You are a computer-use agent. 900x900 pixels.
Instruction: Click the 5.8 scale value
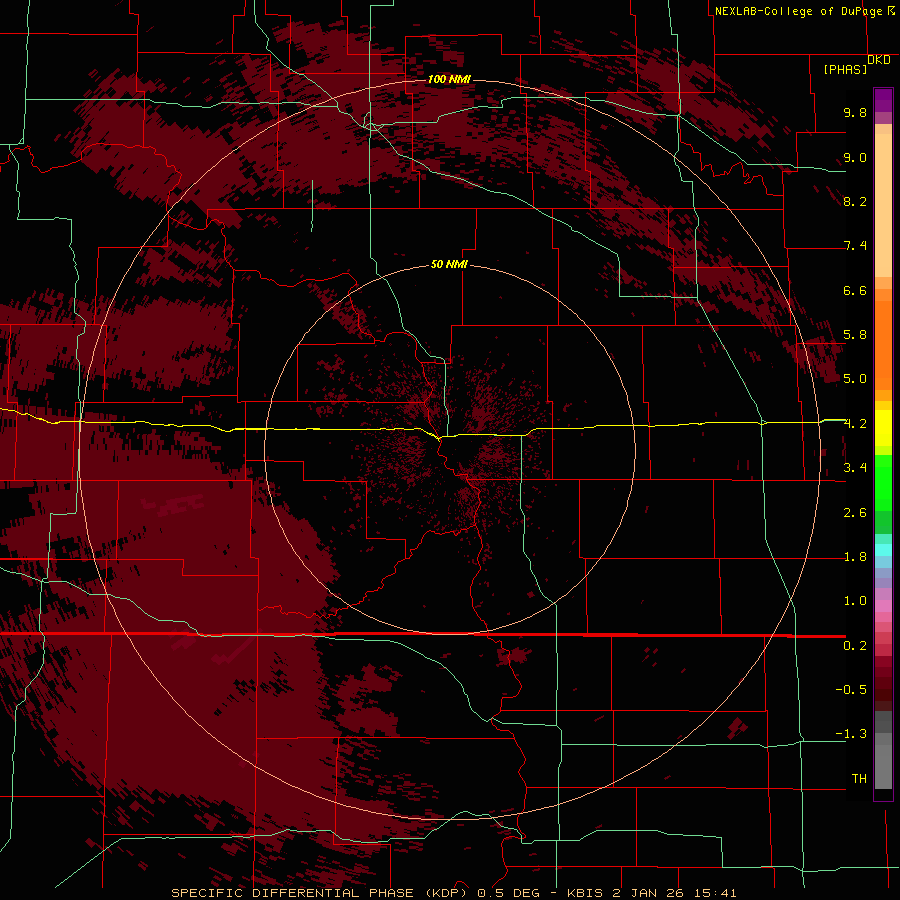click(855, 335)
